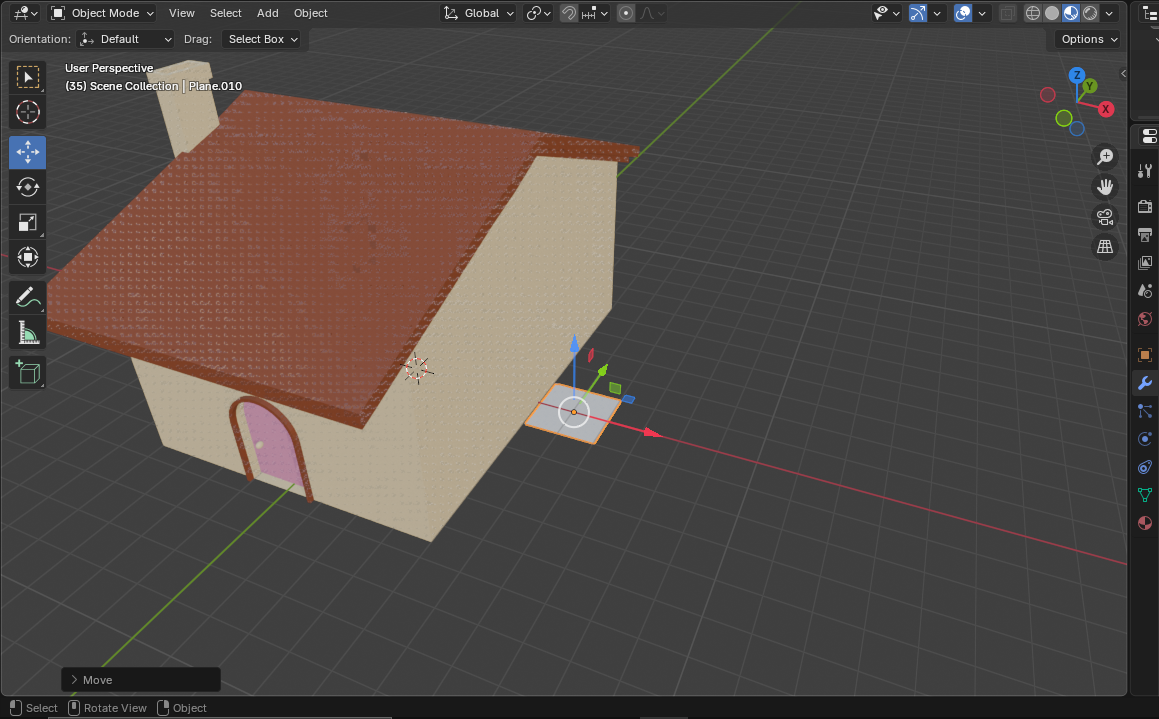Open the Object properties tab
The height and width of the screenshot is (719, 1159).
click(1145, 355)
